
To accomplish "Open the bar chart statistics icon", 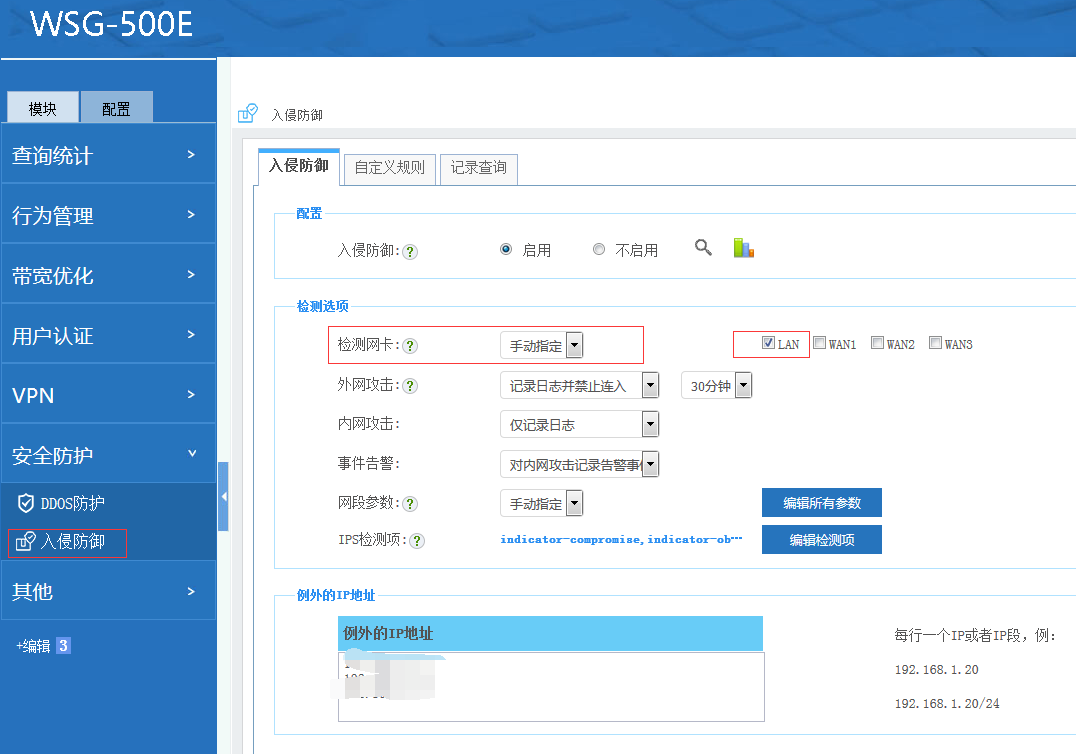I will (743, 248).
